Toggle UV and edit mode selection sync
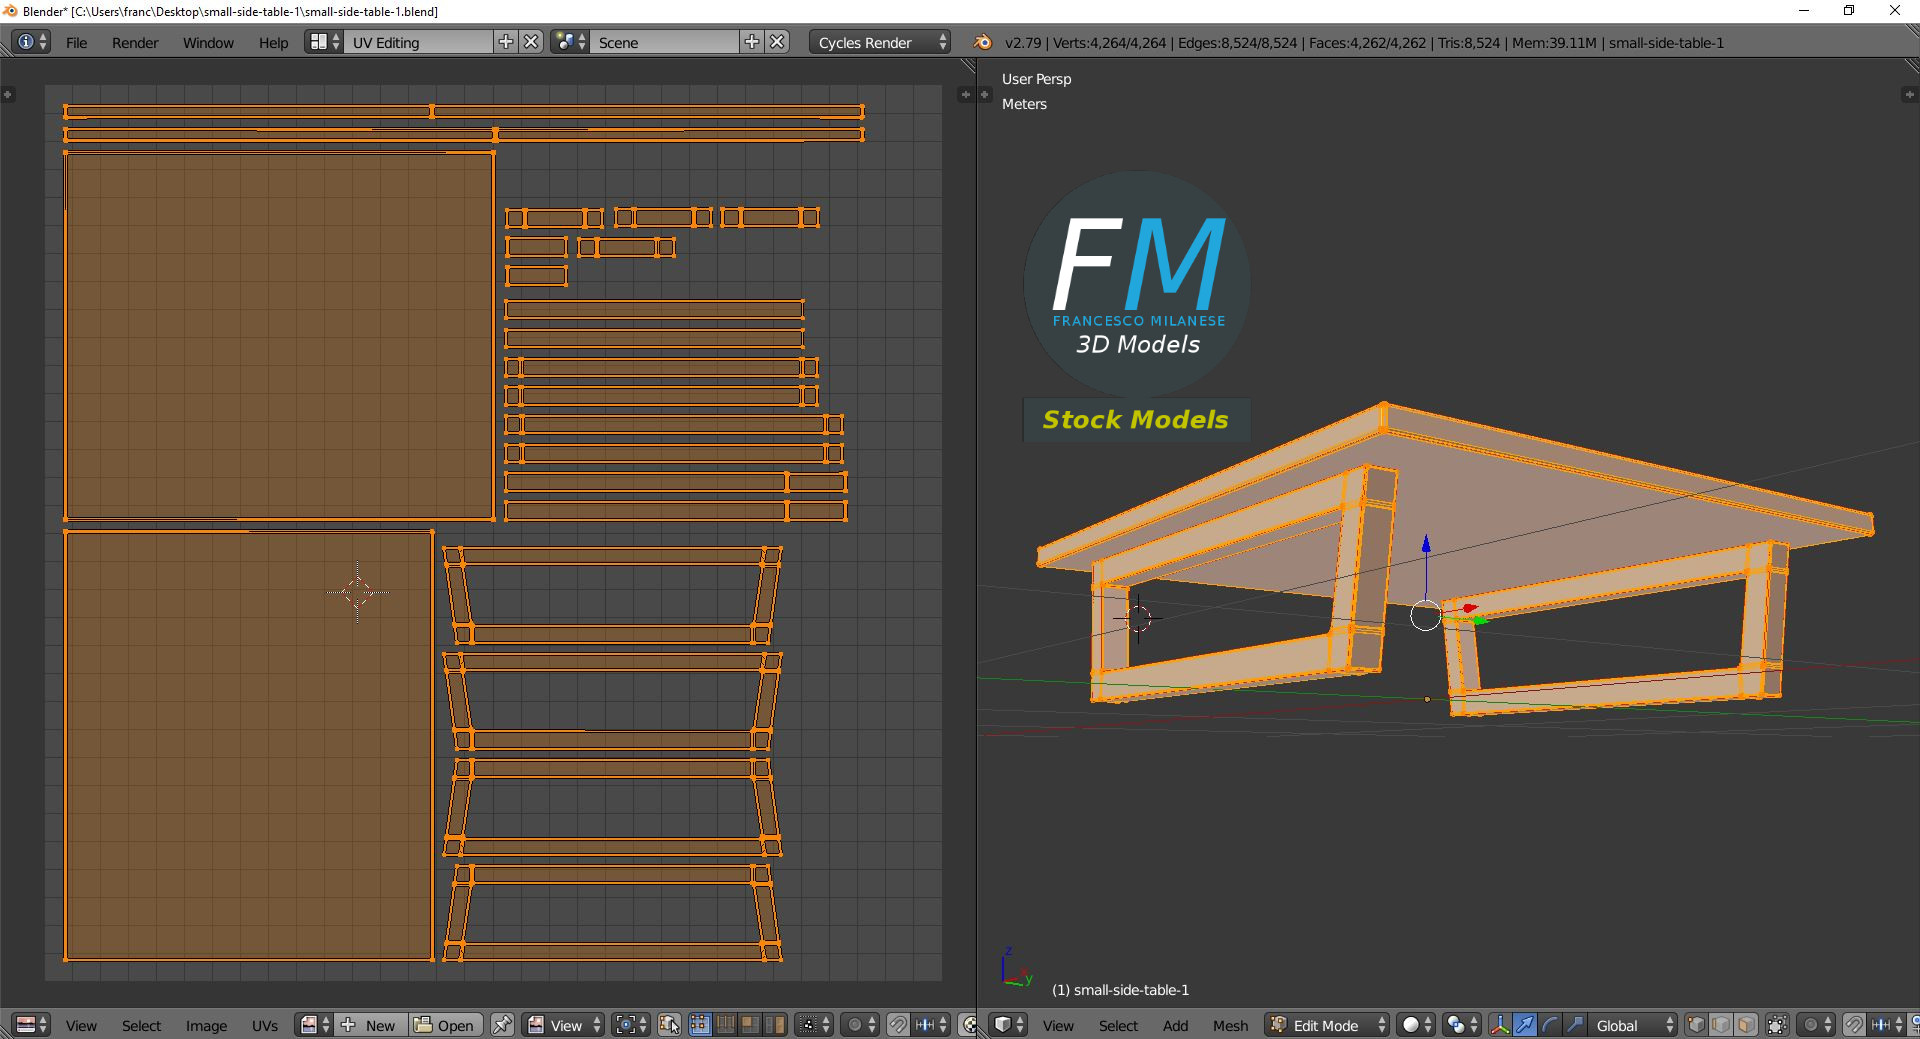The height and width of the screenshot is (1039, 1920). pos(669,1025)
